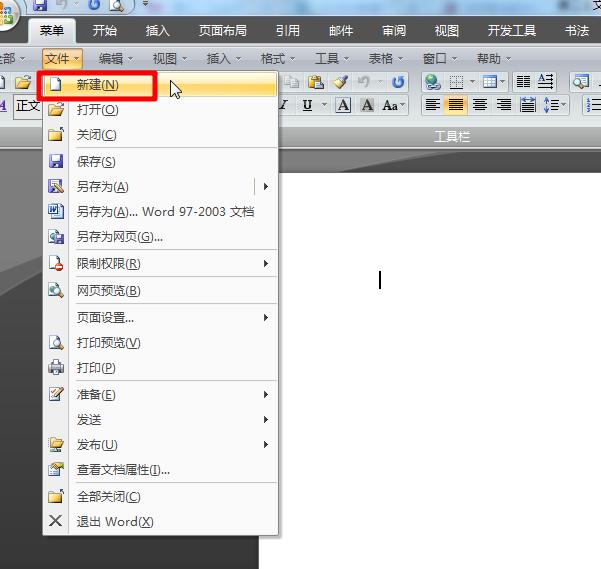
Task: Click in the document page at the text cursor
Action: click(x=380, y=280)
